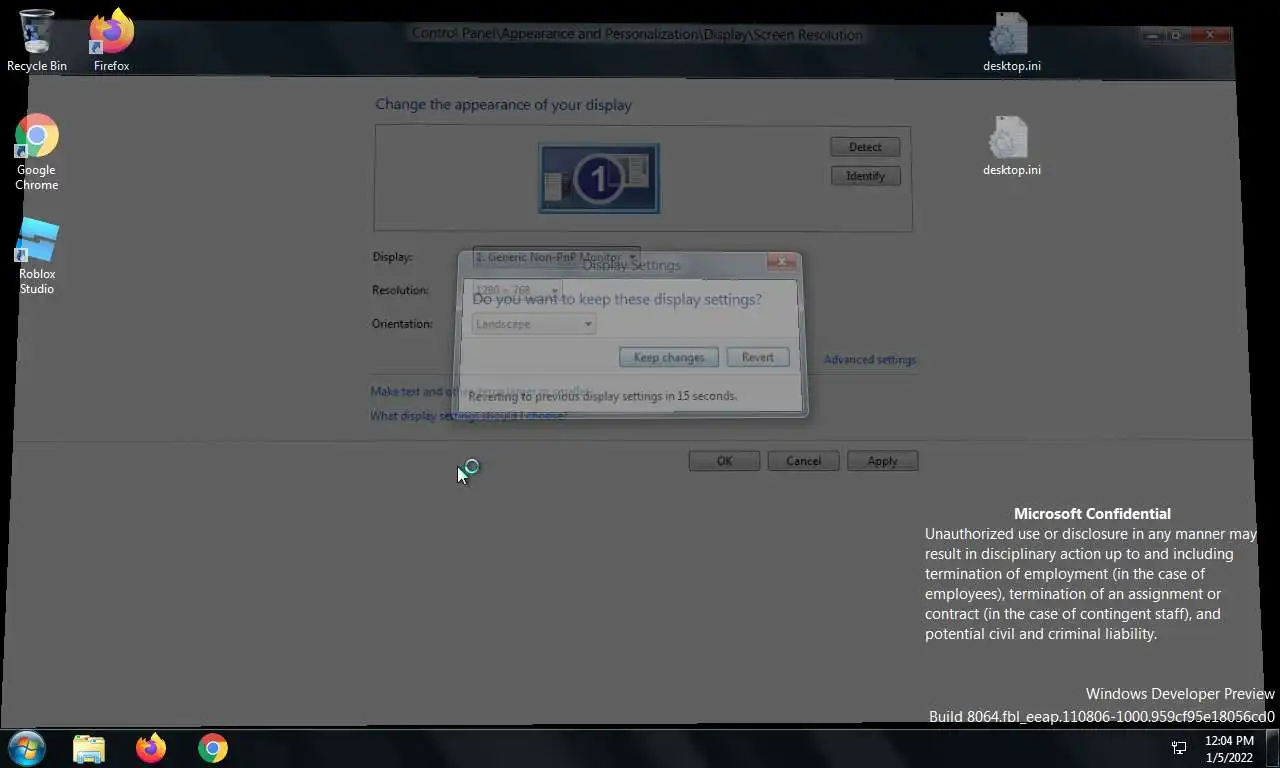Select the Firefox desktop shortcut
The image size is (1280, 768).
111,41
